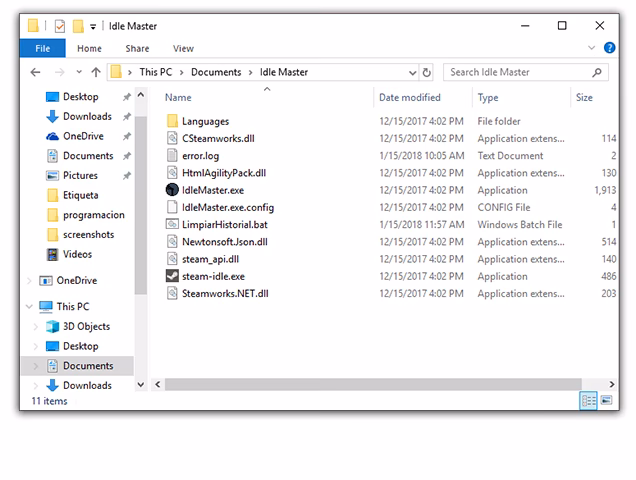The width and height of the screenshot is (636, 480).
Task: Open the Languages folder icon
Action: (172, 121)
